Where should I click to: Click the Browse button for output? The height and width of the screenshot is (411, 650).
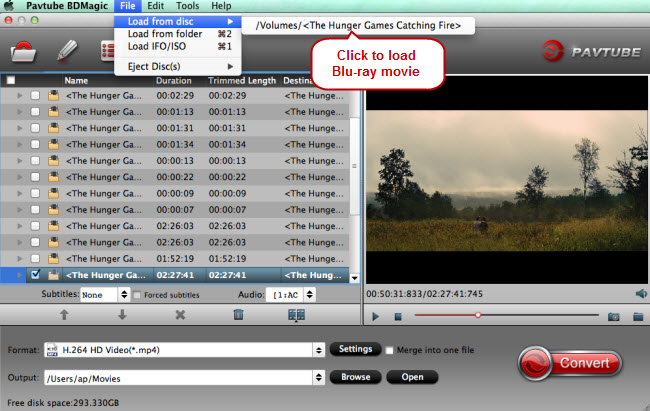[357, 377]
